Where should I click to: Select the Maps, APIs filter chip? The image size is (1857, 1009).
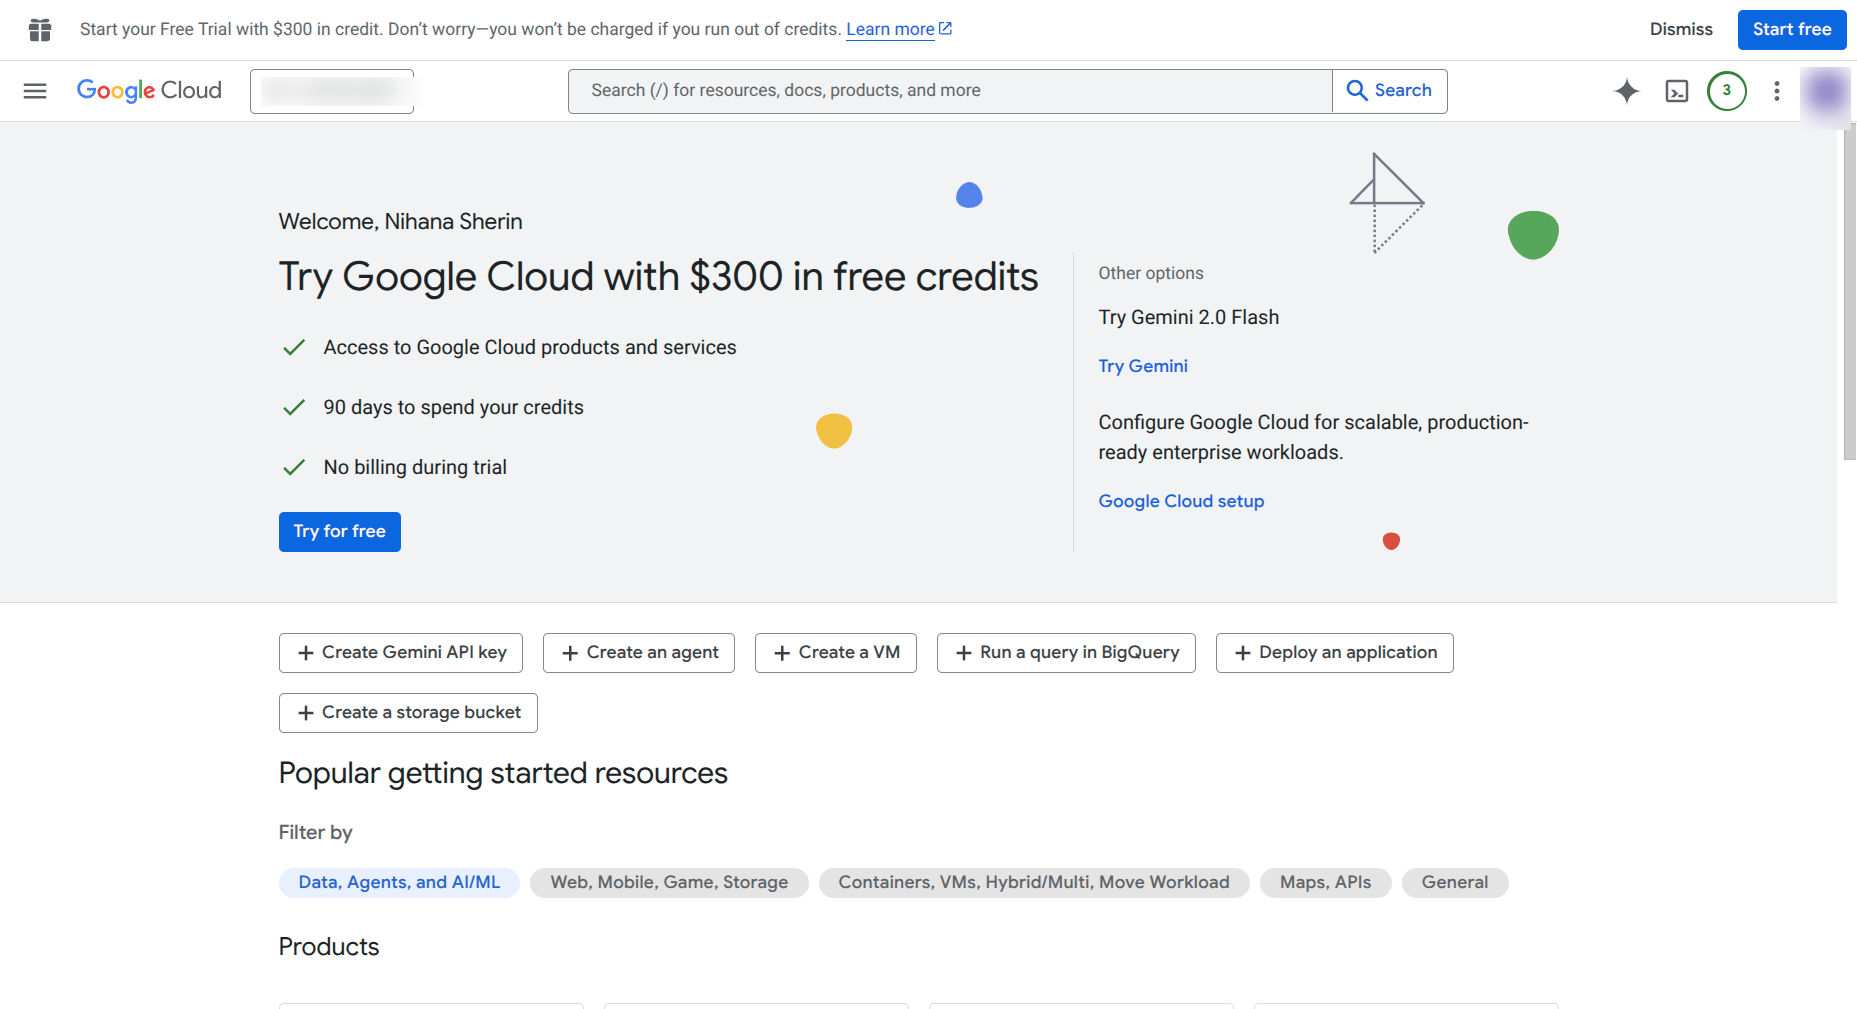click(x=1326, y=883)
